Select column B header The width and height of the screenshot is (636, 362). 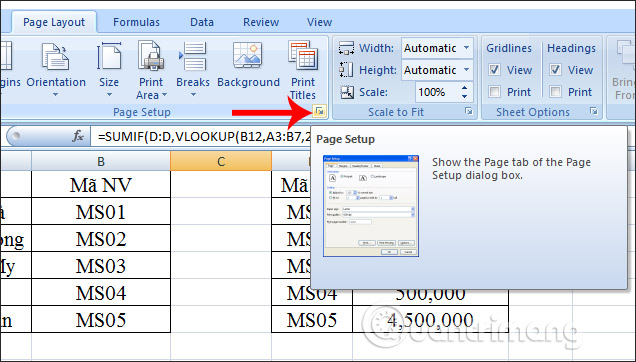(x=101, y=161)
